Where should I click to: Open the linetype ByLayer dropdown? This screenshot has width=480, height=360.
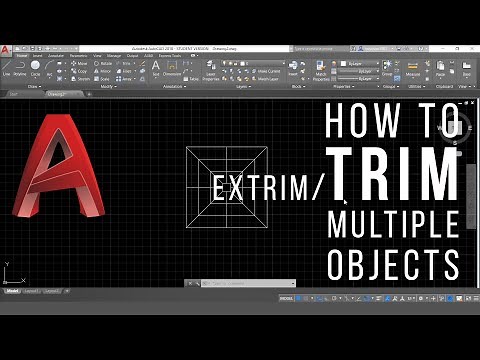click(359, 79)
